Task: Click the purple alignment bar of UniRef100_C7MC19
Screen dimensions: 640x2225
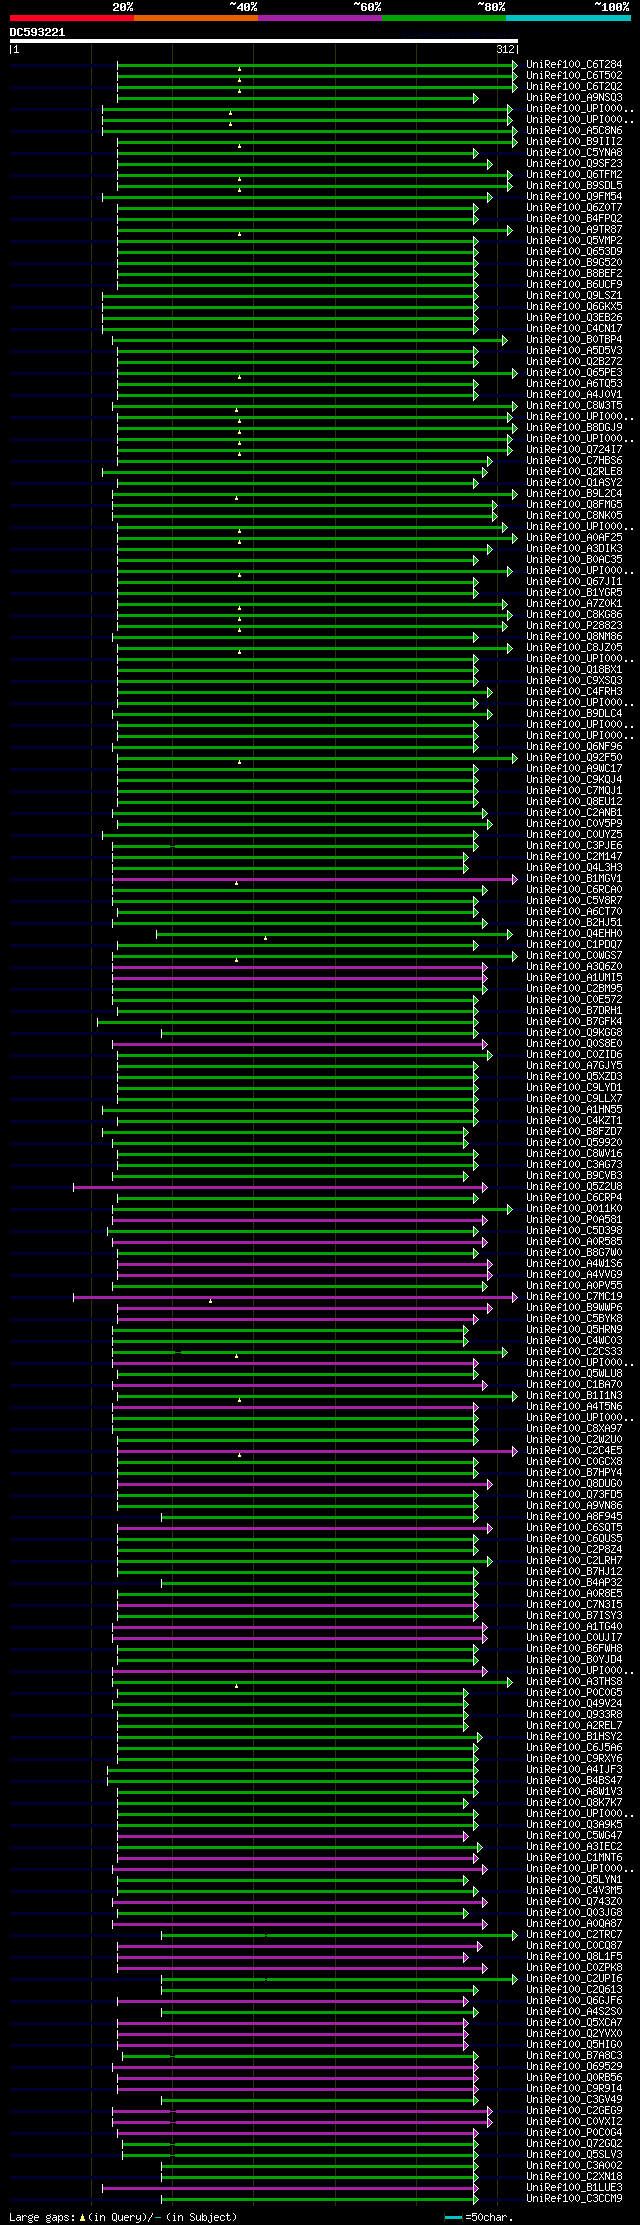Action: tap(295, 1297)
